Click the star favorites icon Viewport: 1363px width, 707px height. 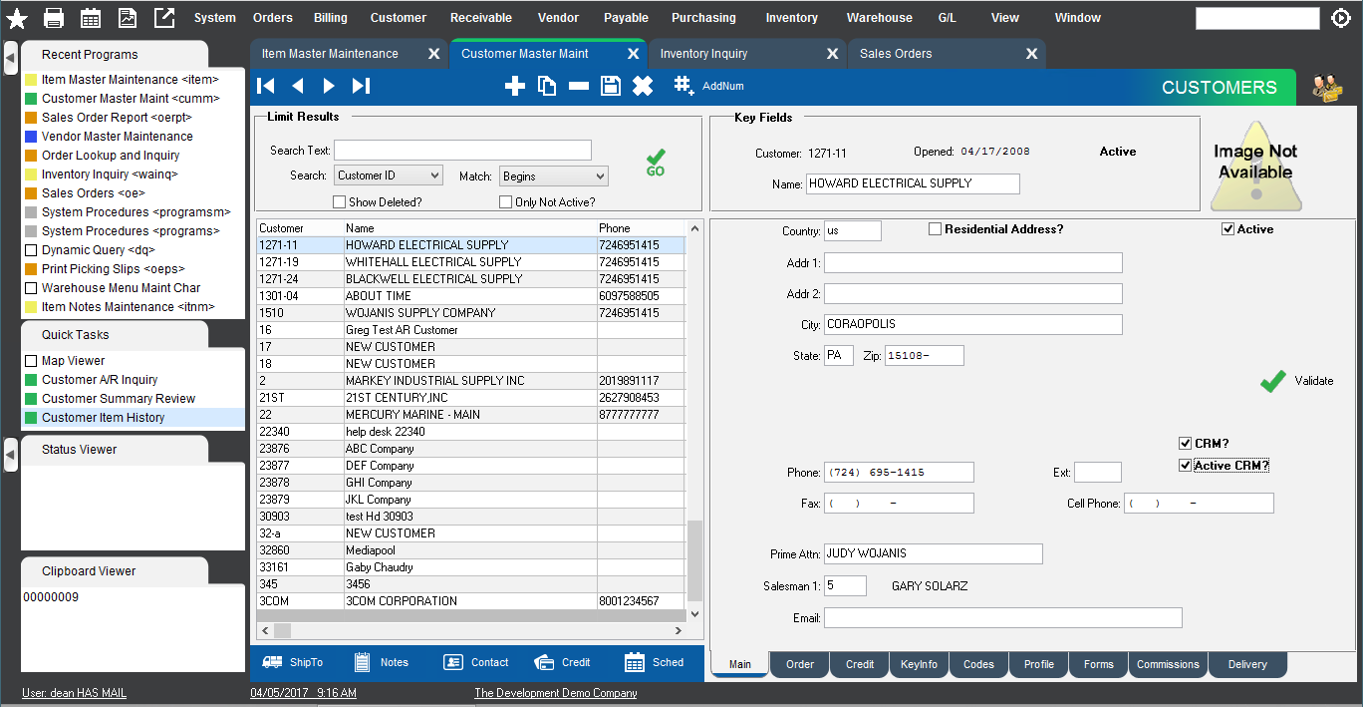[x=17, y=18]
